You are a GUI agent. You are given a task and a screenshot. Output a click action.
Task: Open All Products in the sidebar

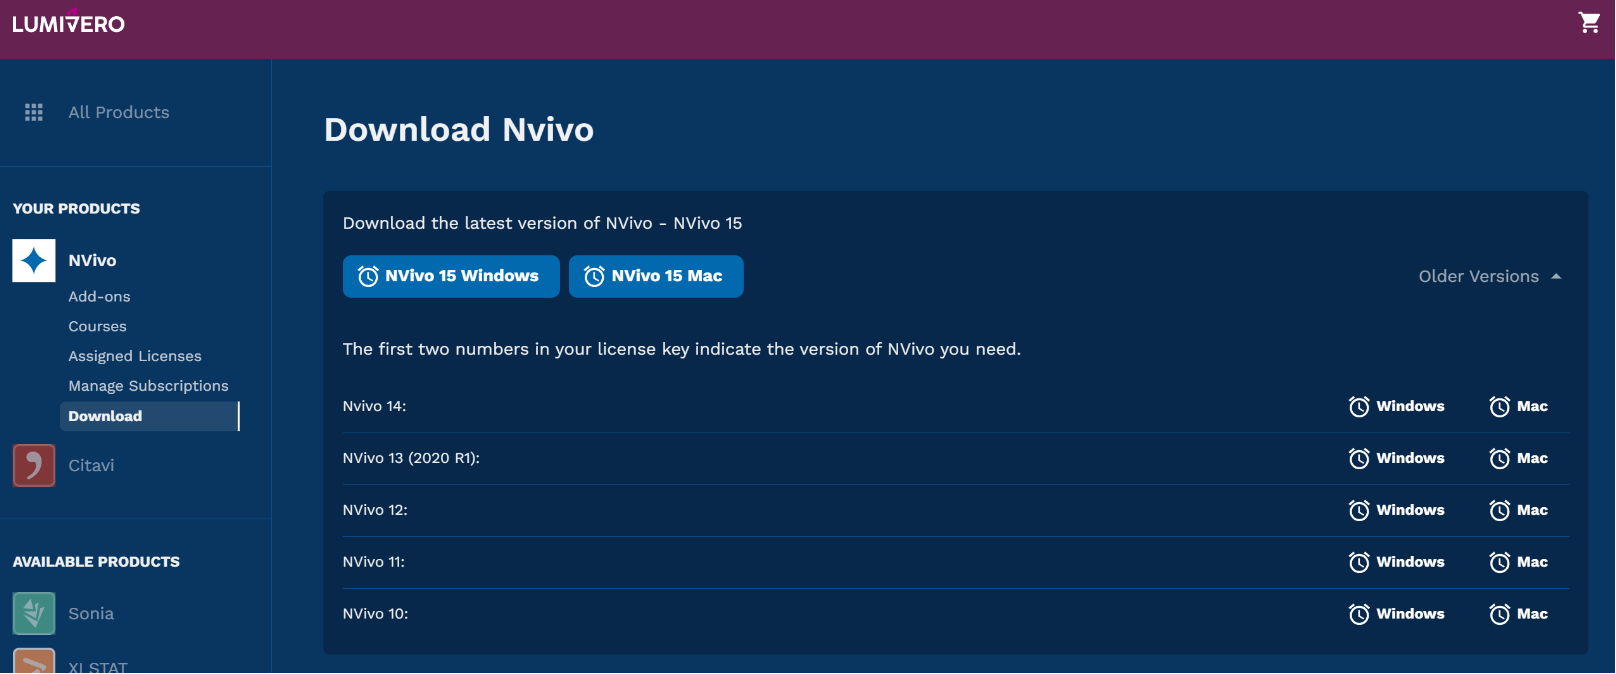point(119,112)
